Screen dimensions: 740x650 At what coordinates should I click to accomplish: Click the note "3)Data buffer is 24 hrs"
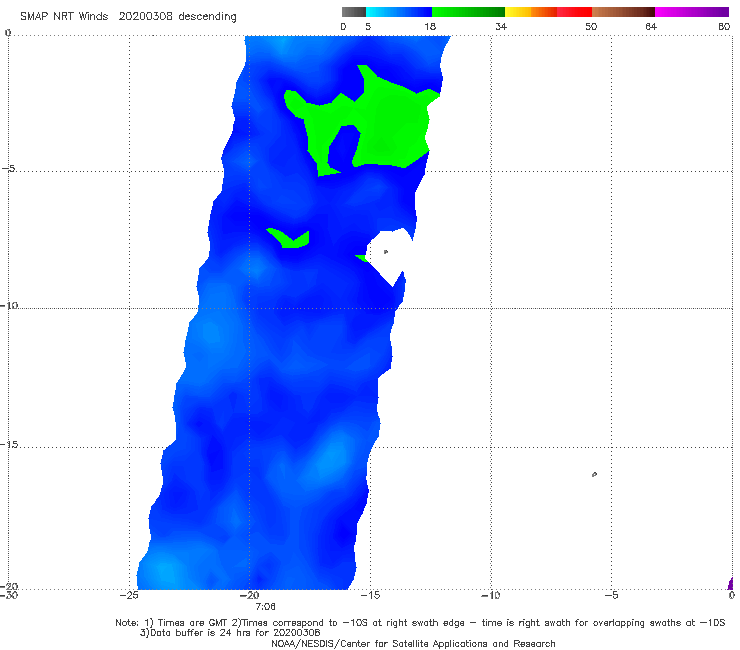230,633
